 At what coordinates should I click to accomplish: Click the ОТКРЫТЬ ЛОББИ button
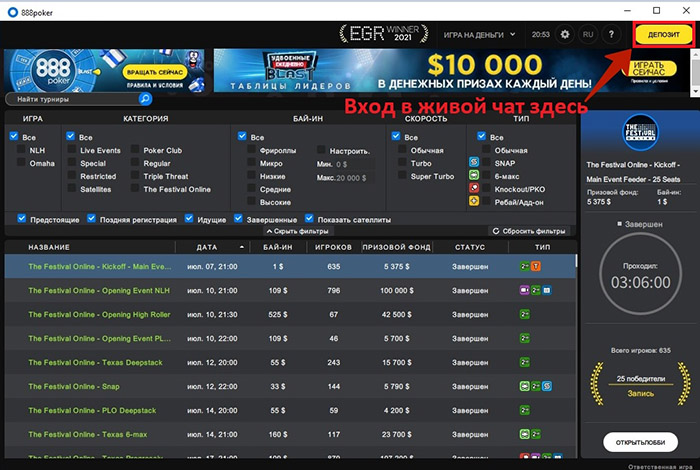[641, 442]
